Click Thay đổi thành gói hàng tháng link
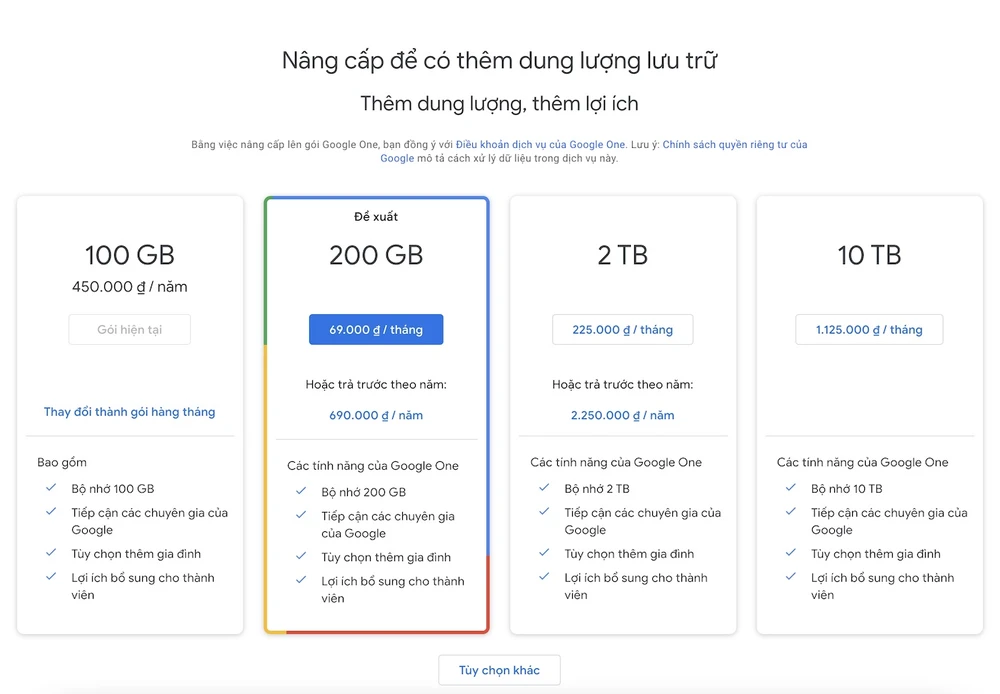This screenshot has width=1000, height=694. (129, 412)
